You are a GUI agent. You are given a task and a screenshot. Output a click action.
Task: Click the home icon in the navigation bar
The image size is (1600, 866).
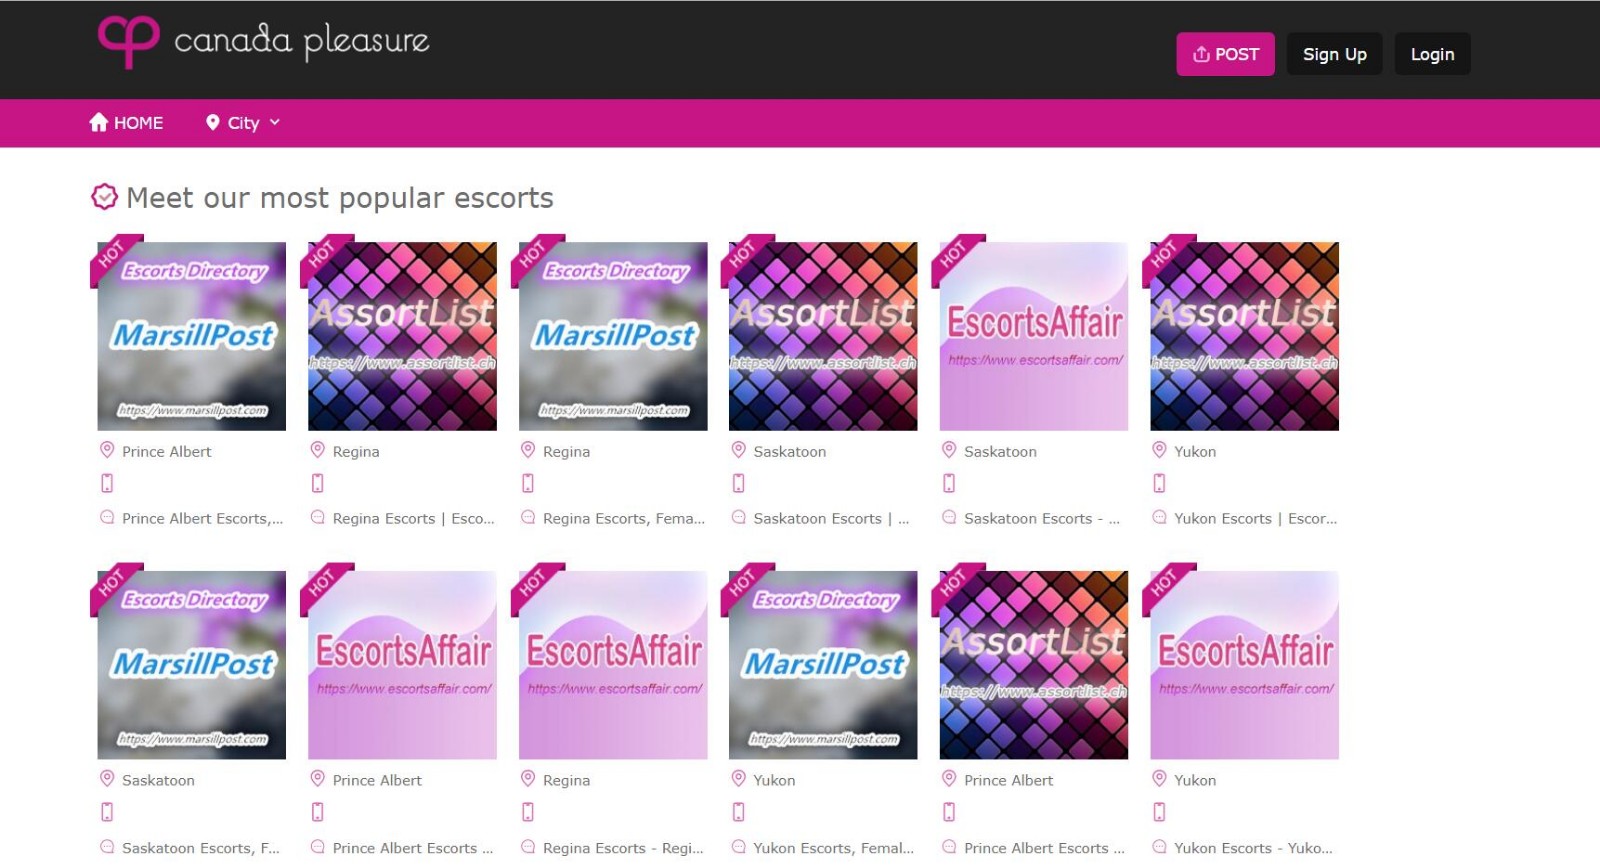click(x=98, y=122)
